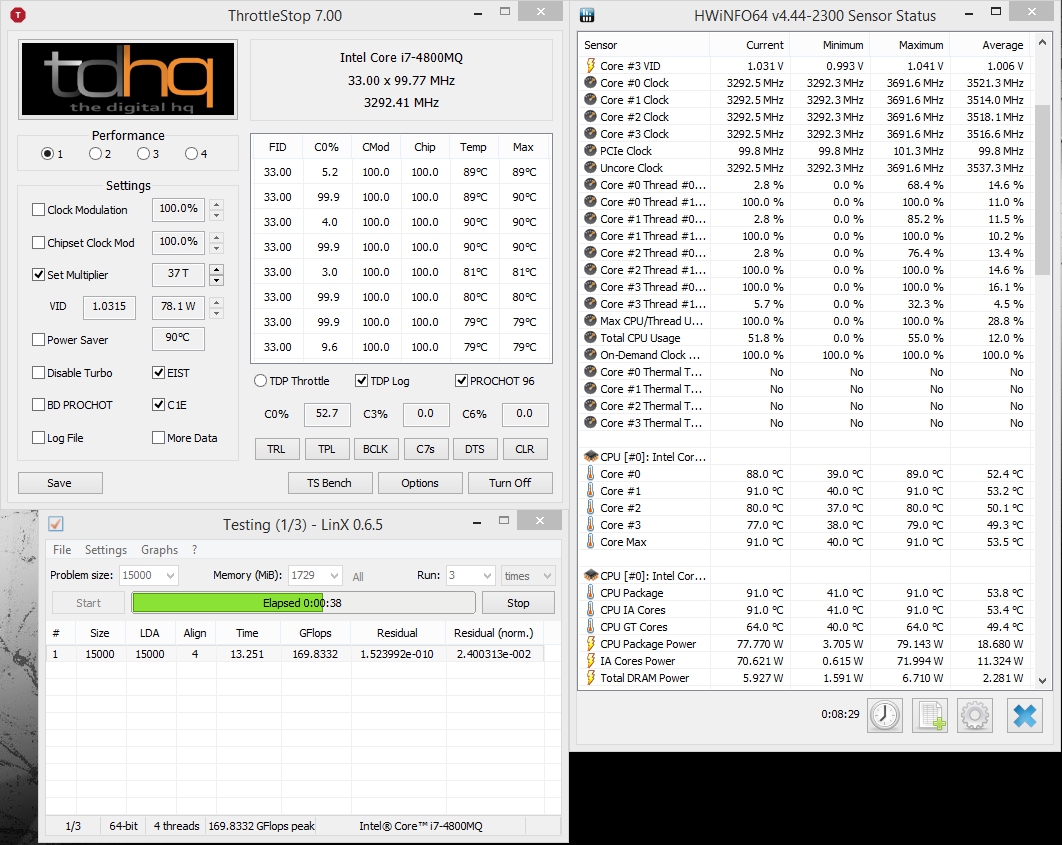Click the IA Cores Power bolt icon
The height and width of the screenshot is (845, 1062).
click(590, 661)
